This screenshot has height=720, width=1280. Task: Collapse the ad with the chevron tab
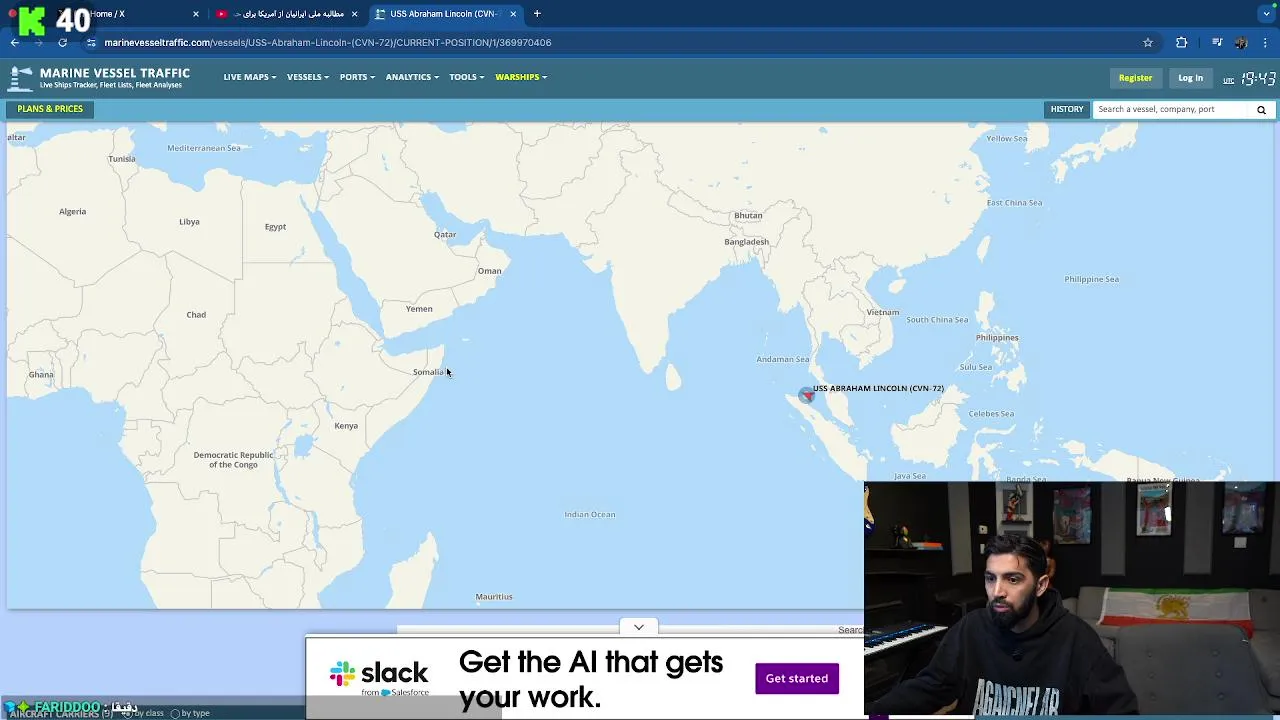[638, 627]
